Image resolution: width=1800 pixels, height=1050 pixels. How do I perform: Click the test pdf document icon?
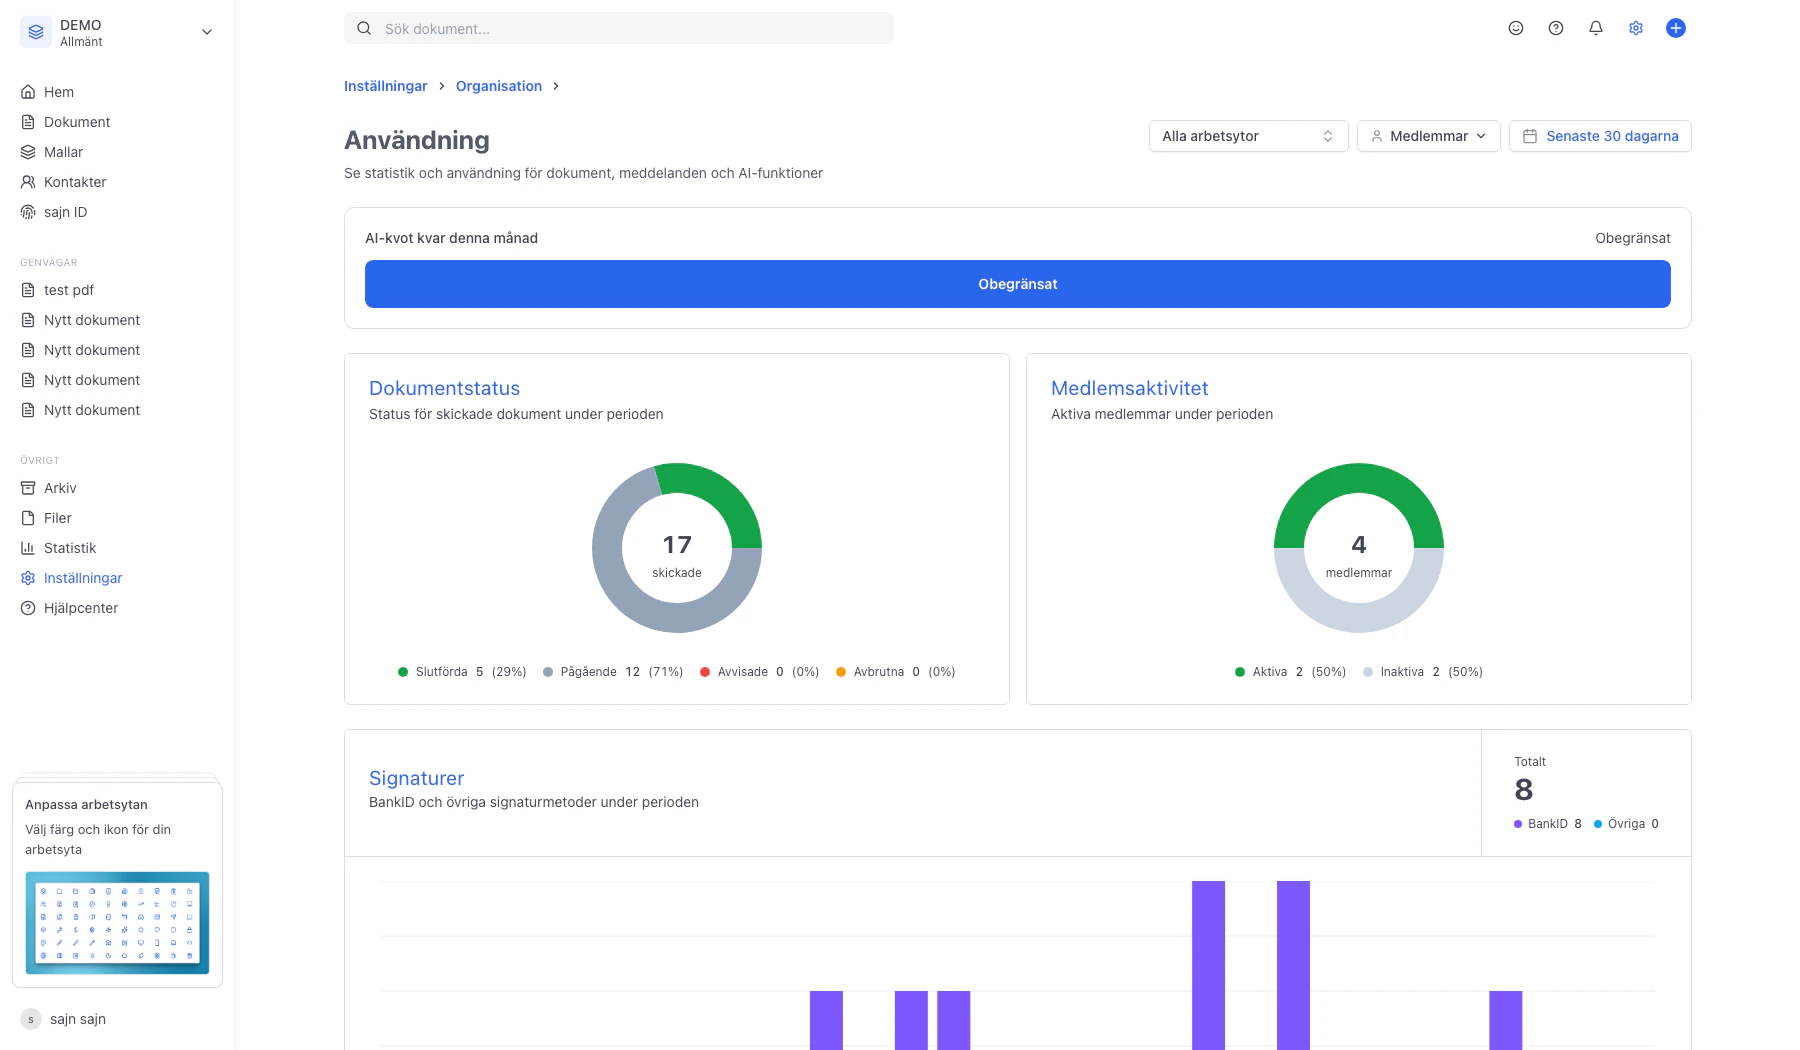(28, 290)
